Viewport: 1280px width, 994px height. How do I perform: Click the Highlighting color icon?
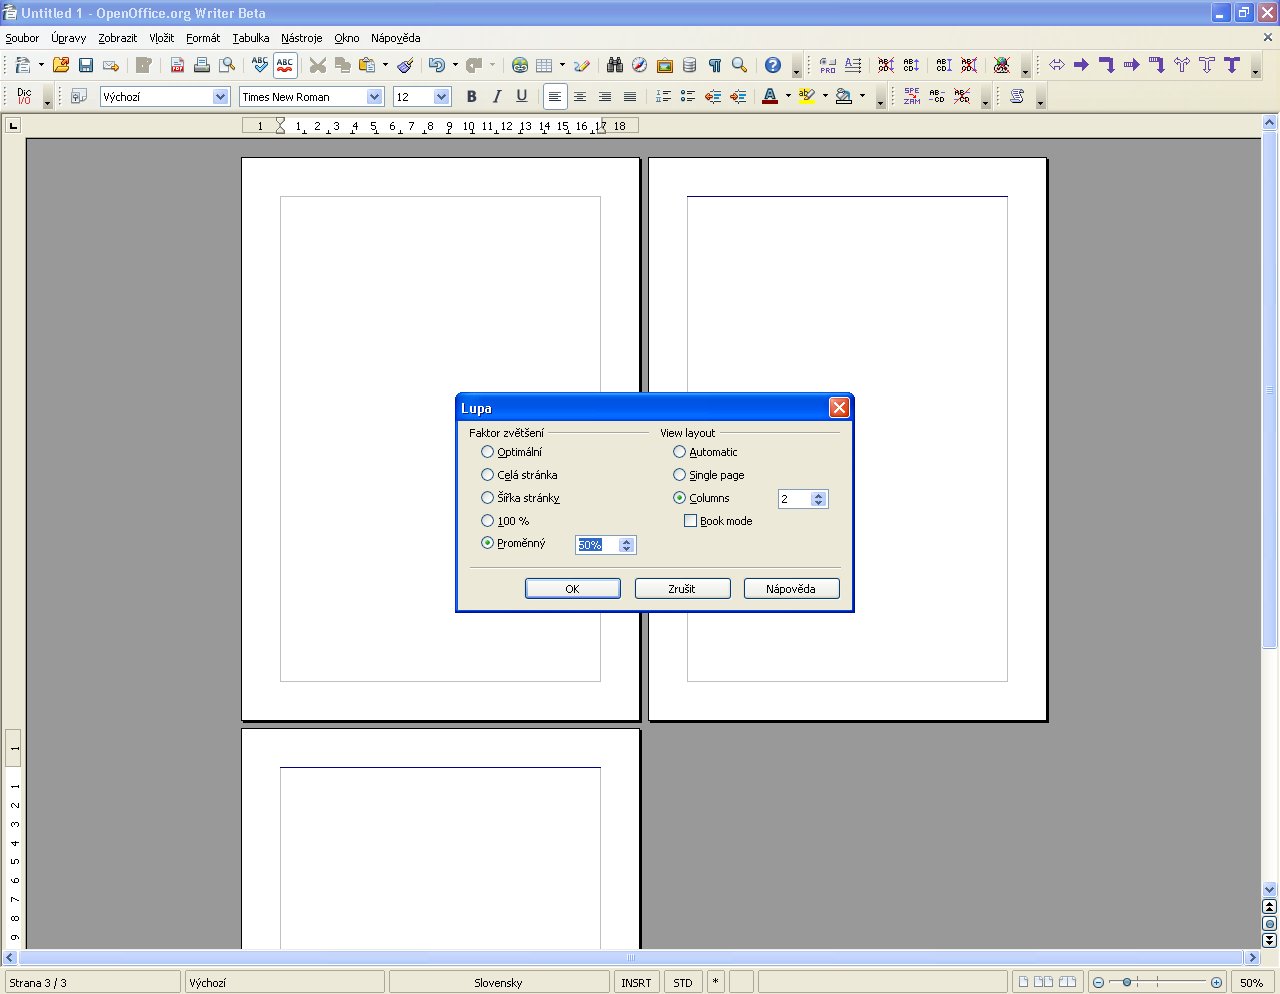point(807,96)
